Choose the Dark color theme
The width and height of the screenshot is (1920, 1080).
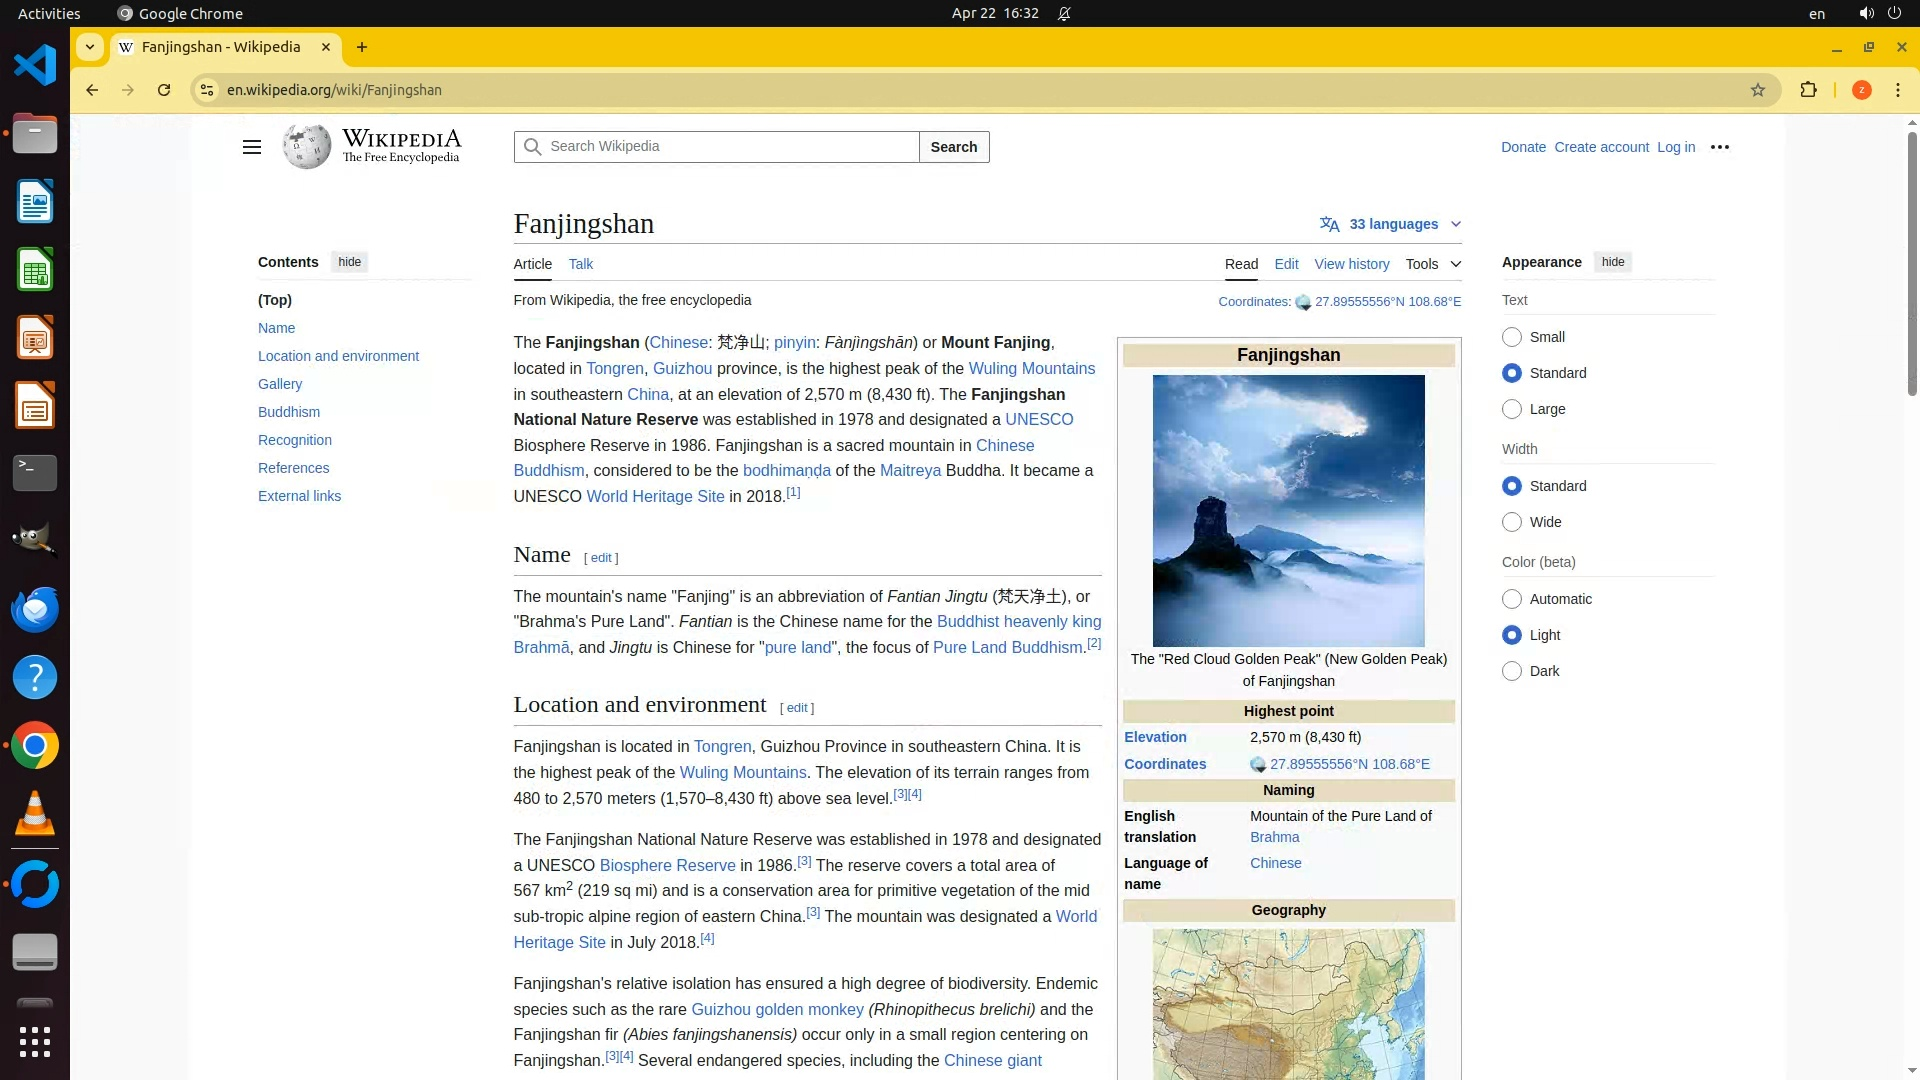click(x=1511, y=671)
